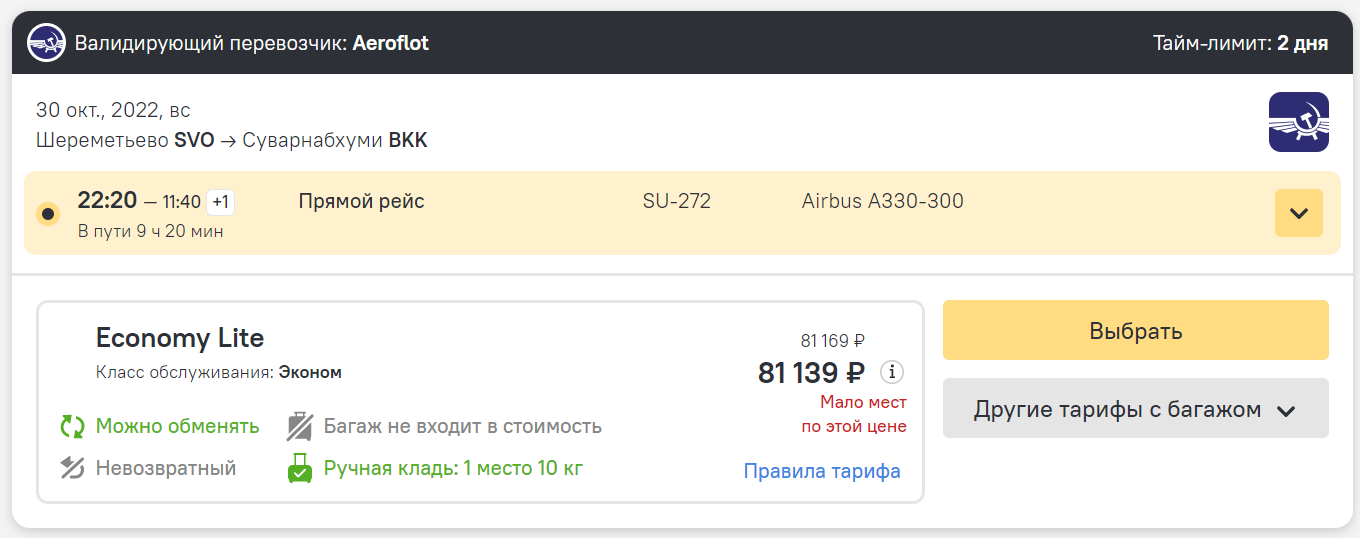Image resolution: width=1360 pixels, height=538 pixels.
Task: Click the "Economy Lite" fare title
Action: (180, 338)
